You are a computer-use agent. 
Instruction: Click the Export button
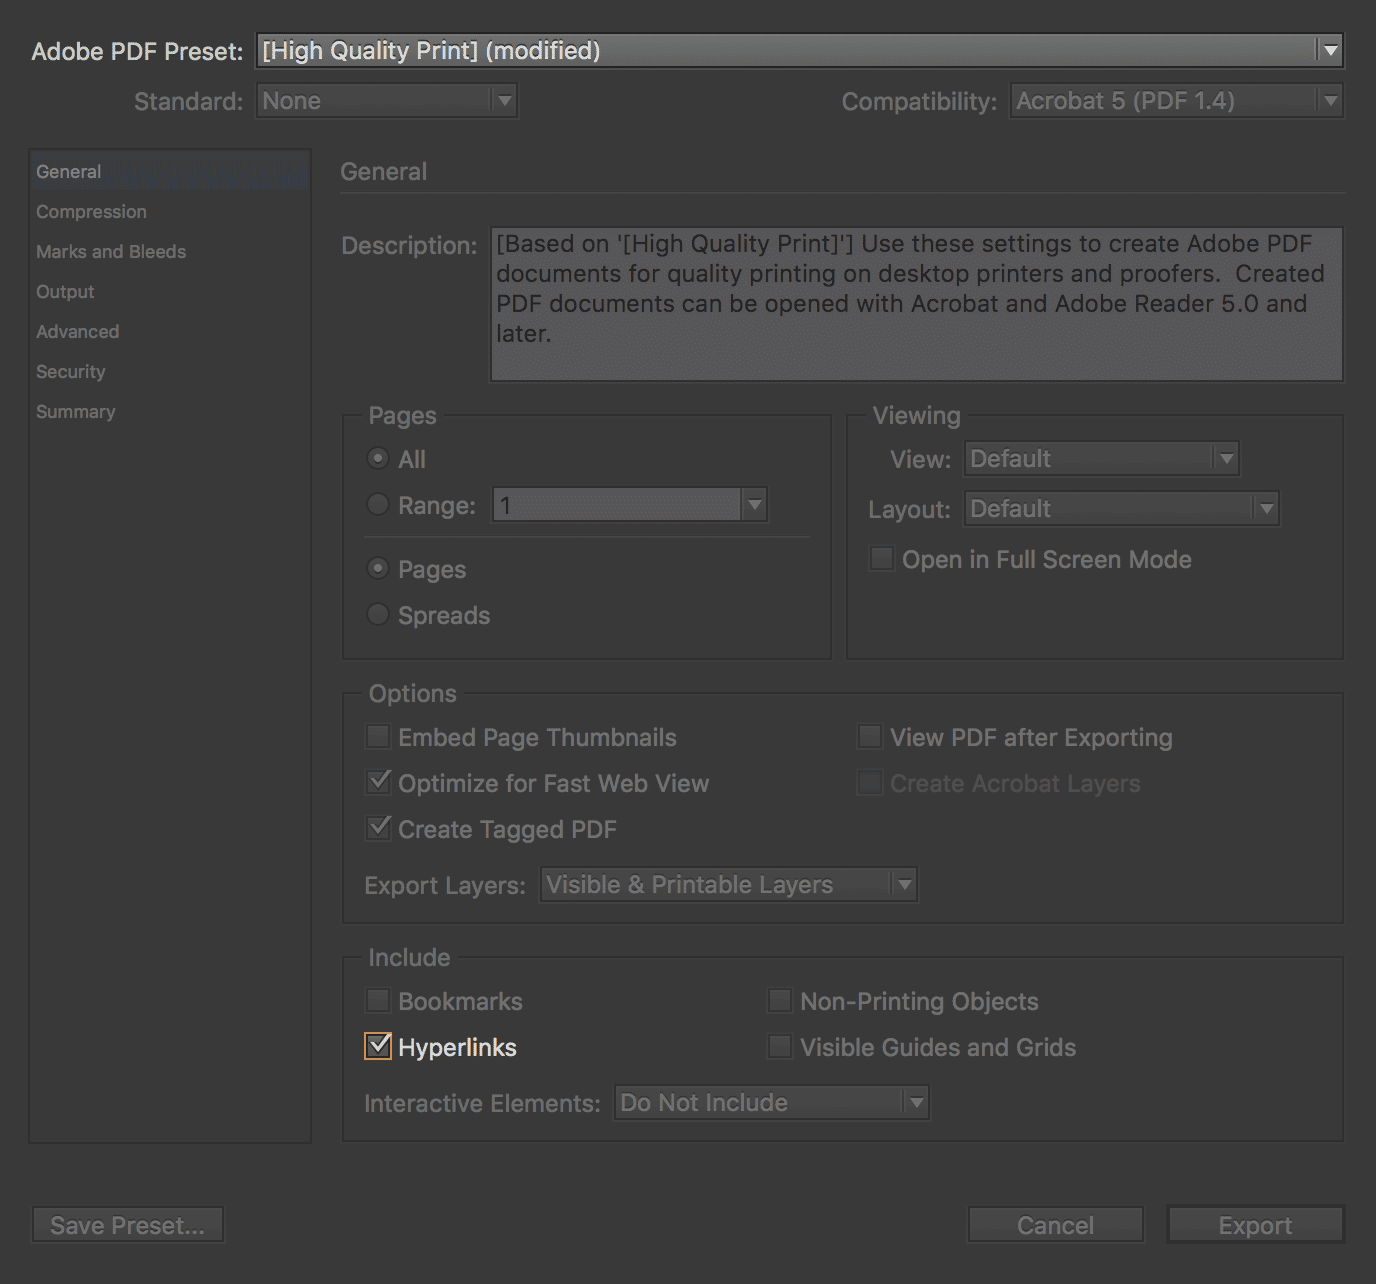[x=1254, y=1225]
